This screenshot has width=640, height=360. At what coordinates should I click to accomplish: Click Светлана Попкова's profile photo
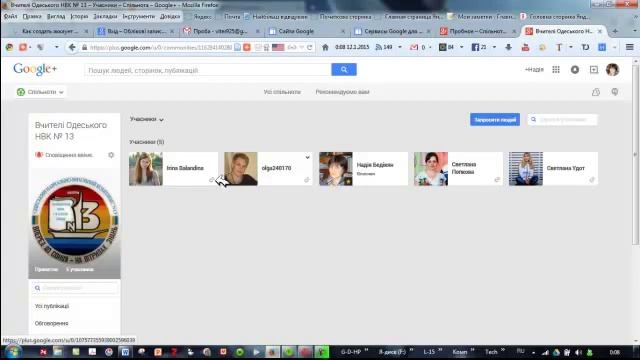(431, 169)
